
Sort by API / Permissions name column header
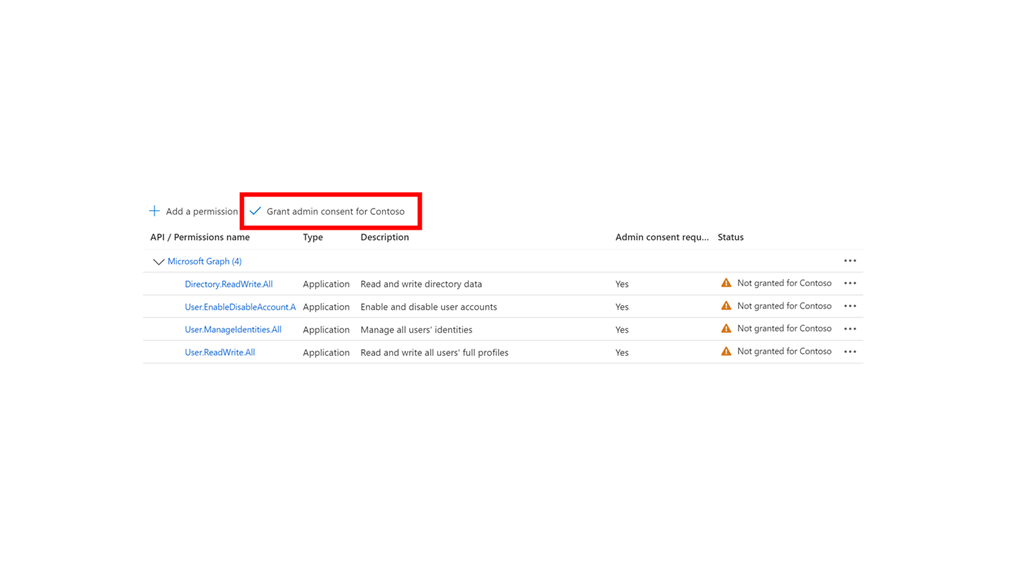200,237
